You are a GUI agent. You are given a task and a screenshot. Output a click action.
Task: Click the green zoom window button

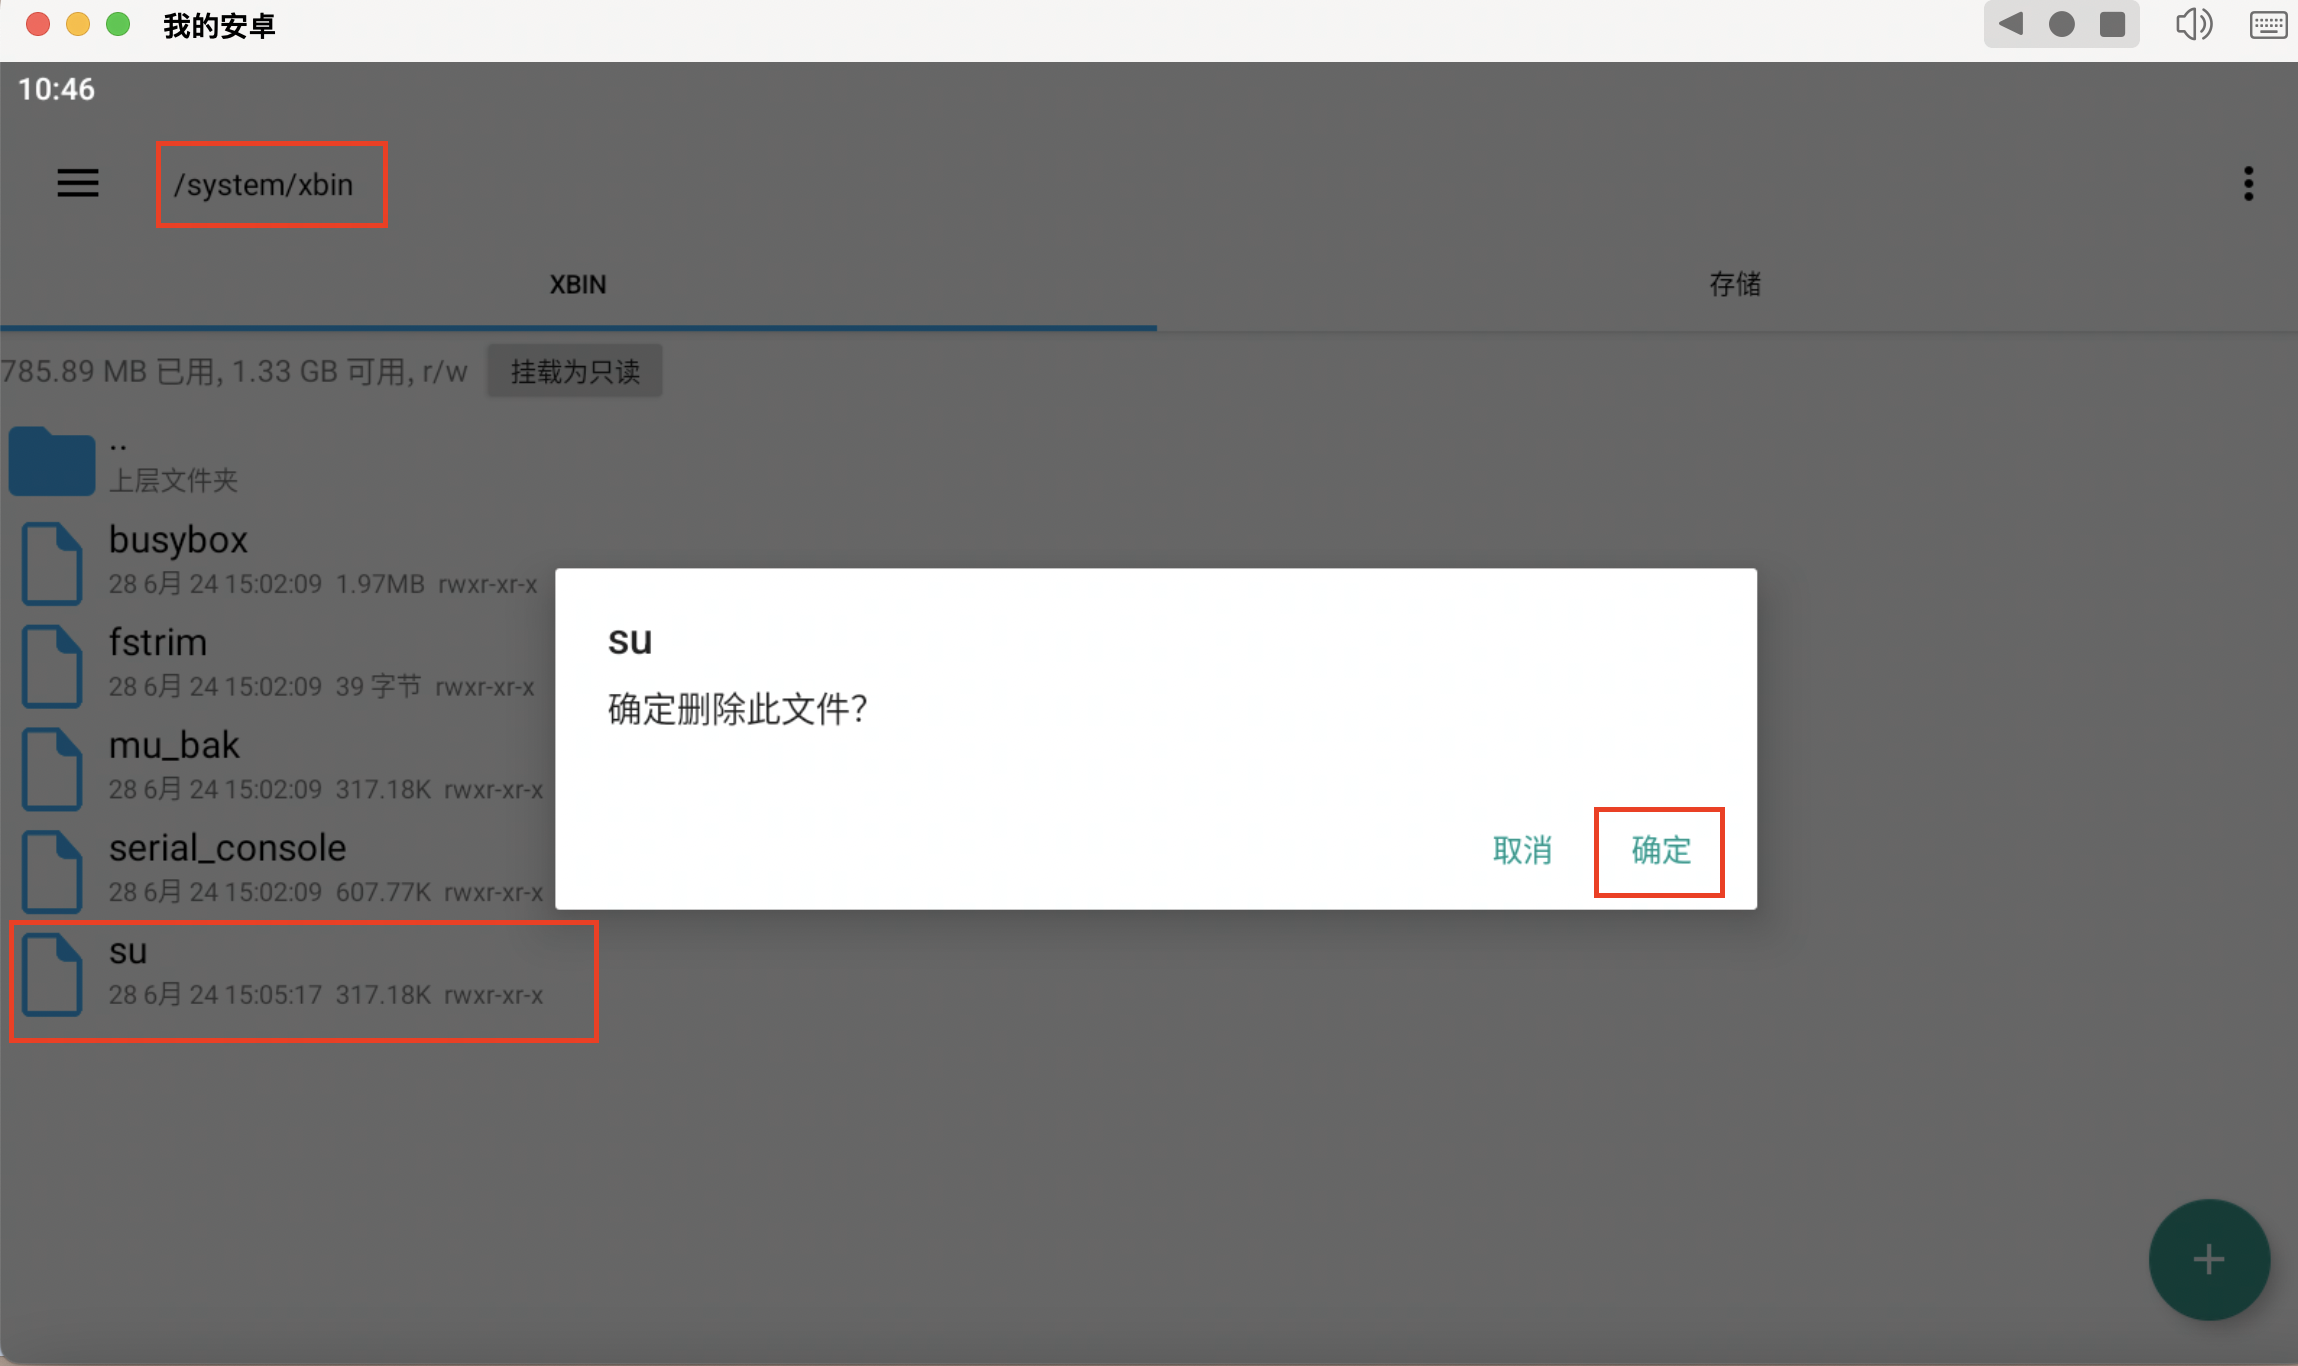point(118,24)
